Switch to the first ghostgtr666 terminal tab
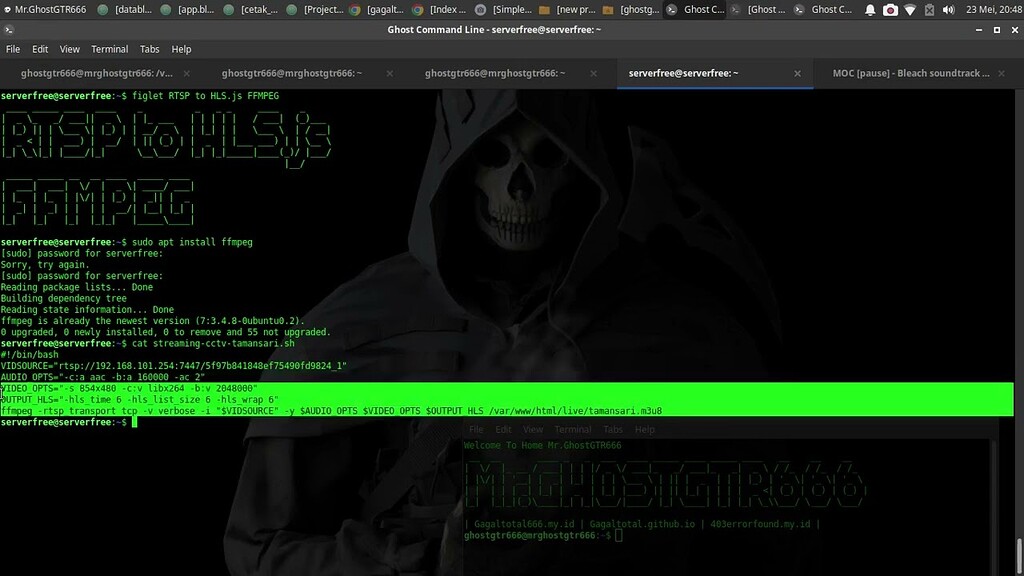This screenshot has height=576, width=1024. (95, 72)
